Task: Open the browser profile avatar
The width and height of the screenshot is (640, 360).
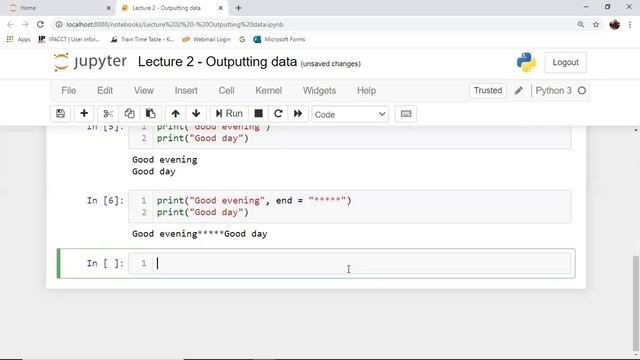Action: point(615,24)
